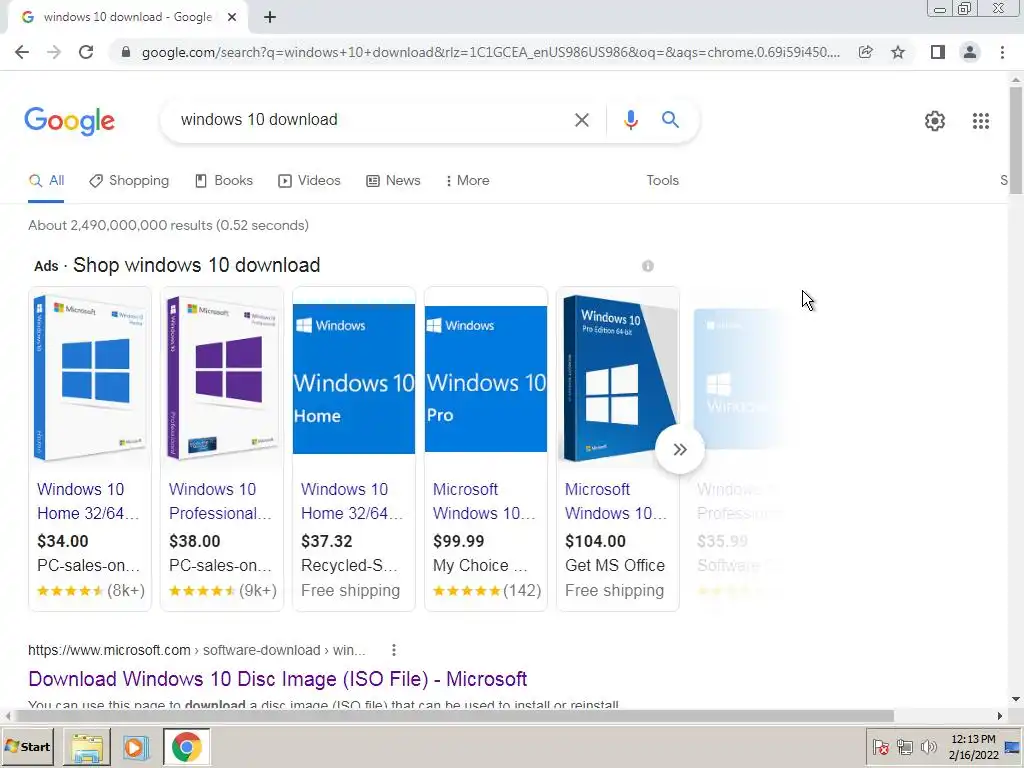Click the purple Windows 10 Professional box image

[x=222, y=378]
